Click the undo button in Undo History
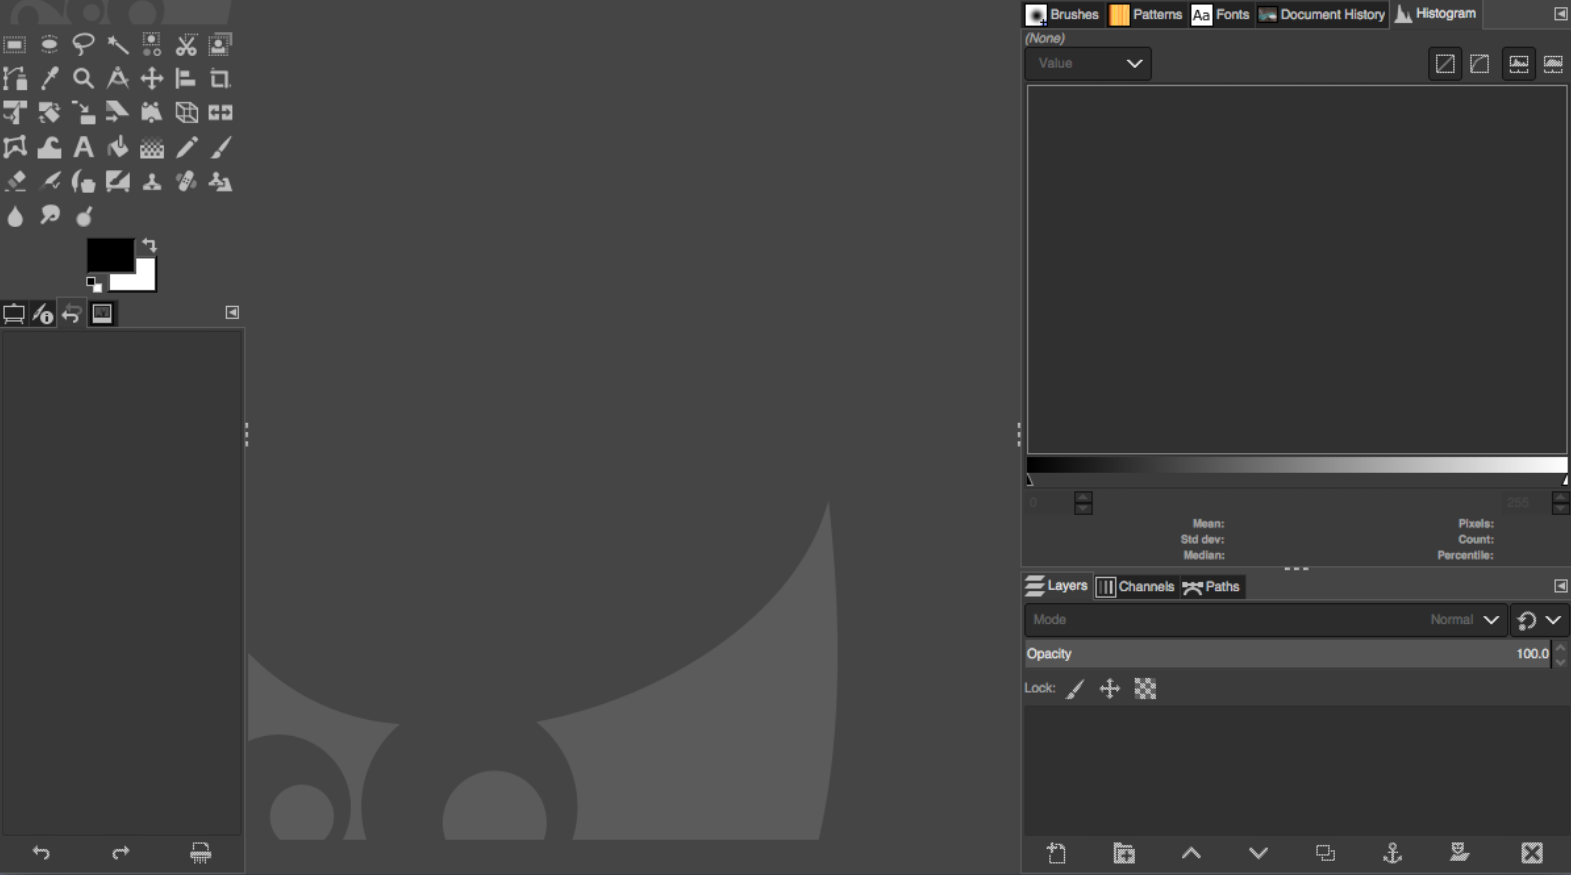The image size is (1571, 875). (x=41, y=853)
